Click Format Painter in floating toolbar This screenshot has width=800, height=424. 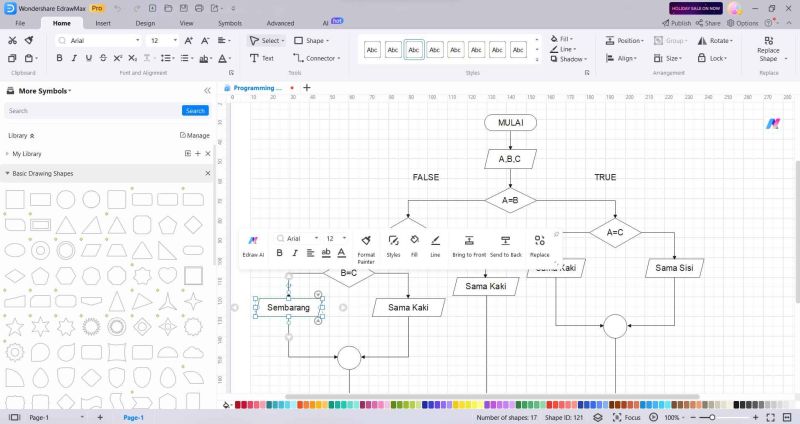[x=366, y=250]
